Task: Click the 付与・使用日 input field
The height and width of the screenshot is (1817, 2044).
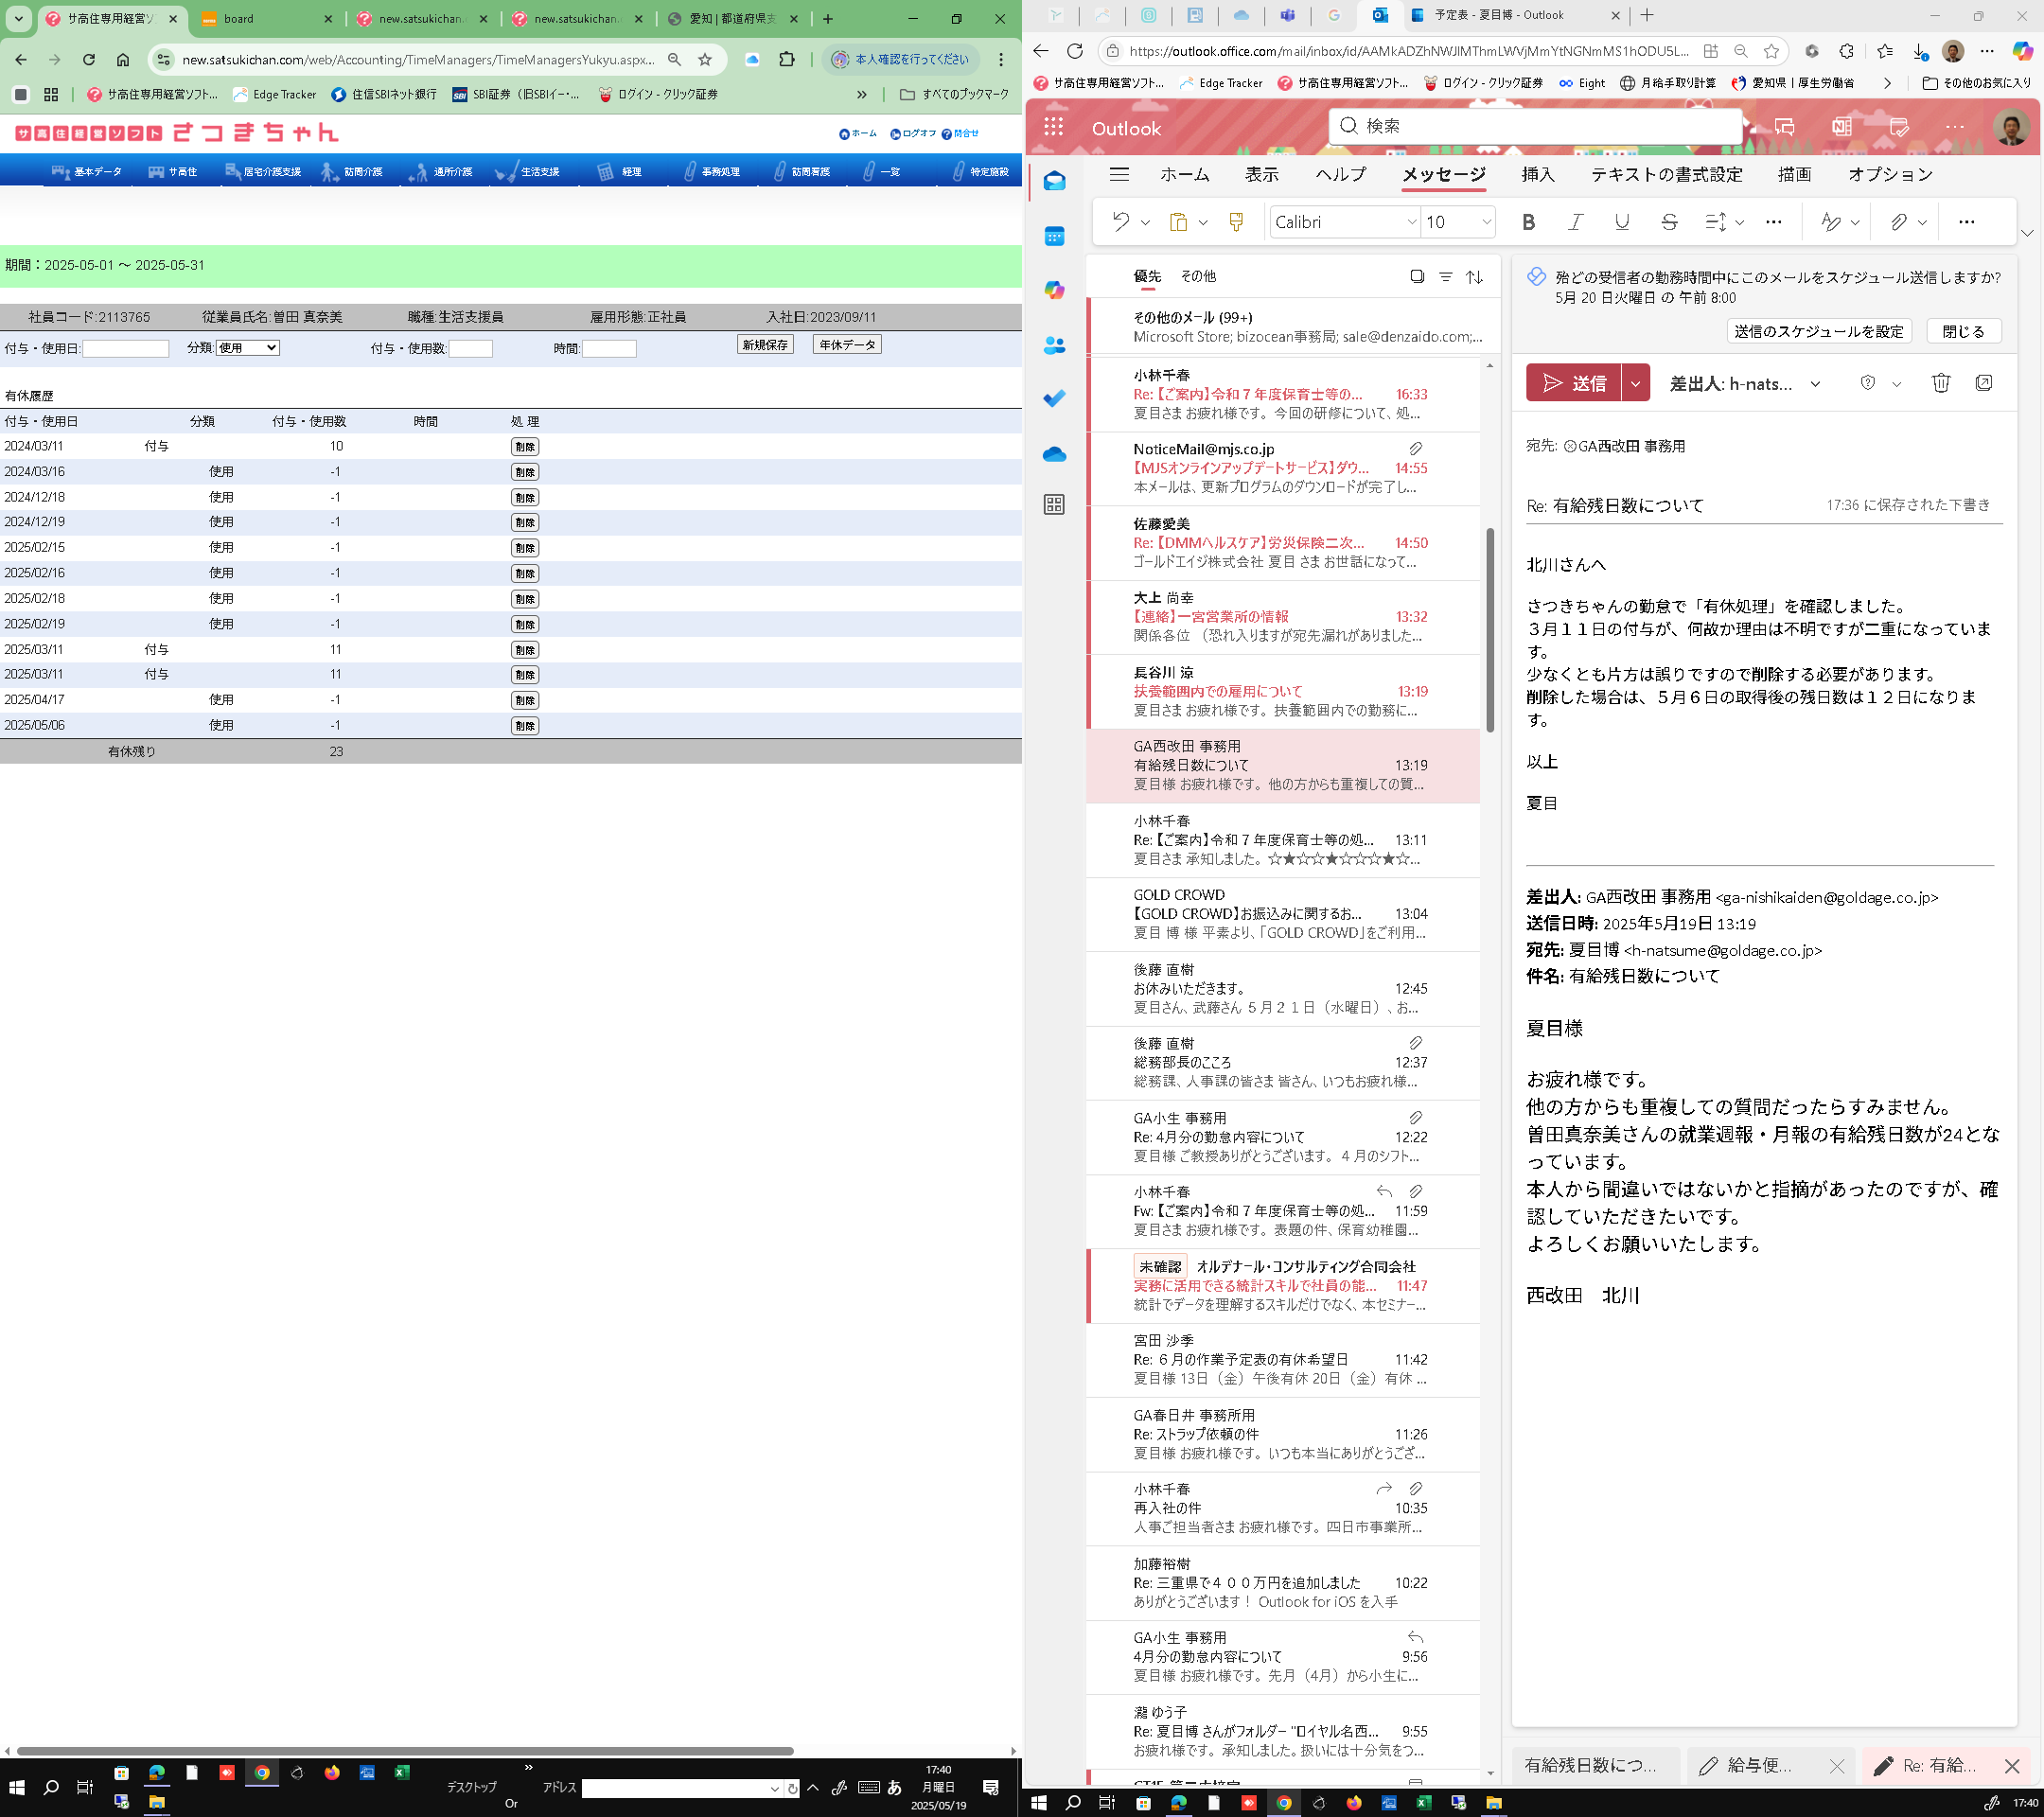Action: point(126,349)
